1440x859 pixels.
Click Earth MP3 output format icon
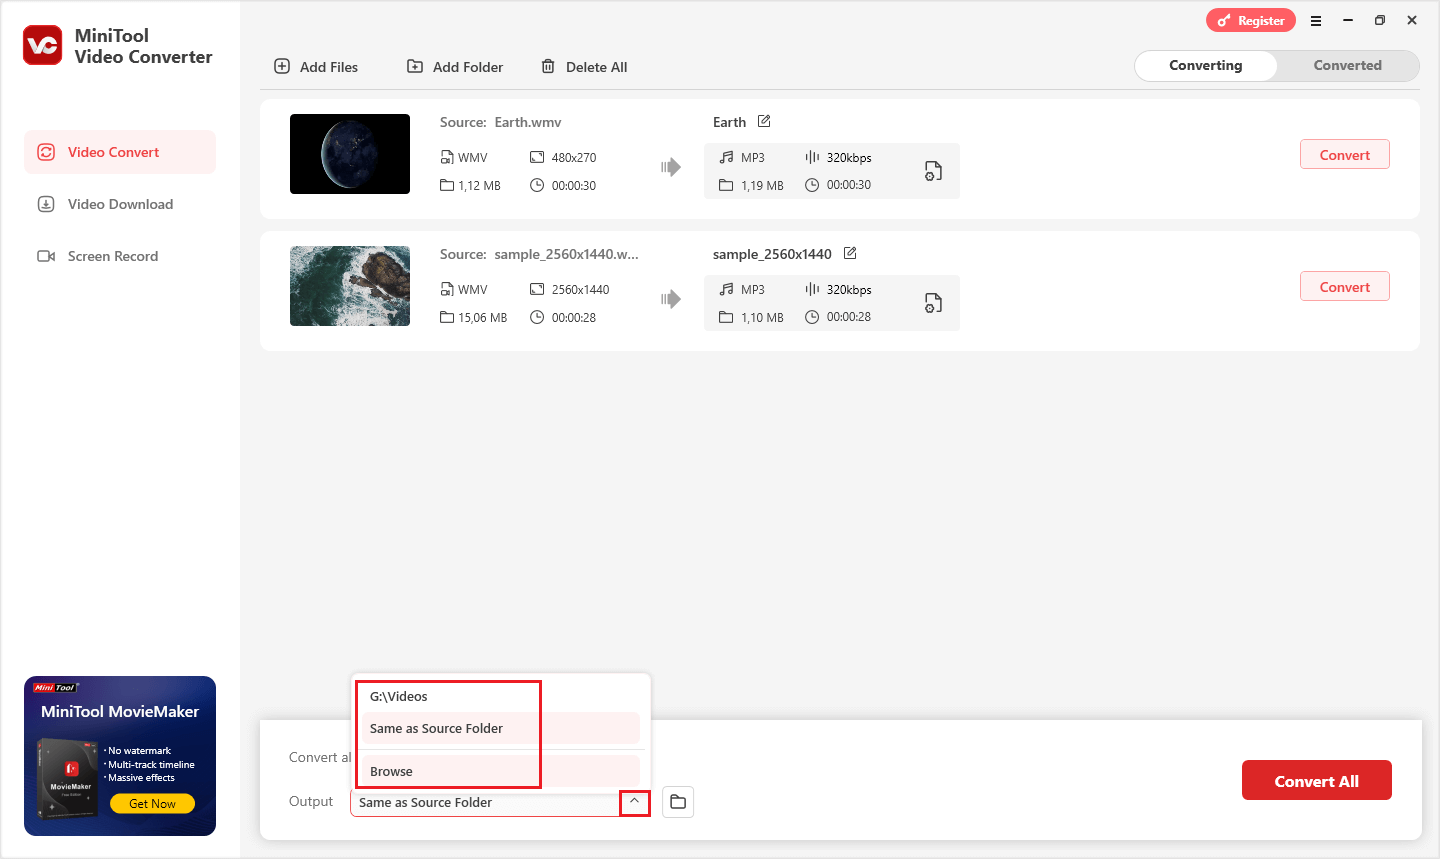tap(727, 157)
